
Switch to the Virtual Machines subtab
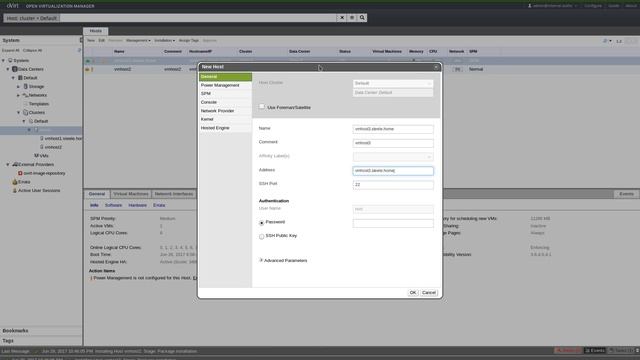131,194
